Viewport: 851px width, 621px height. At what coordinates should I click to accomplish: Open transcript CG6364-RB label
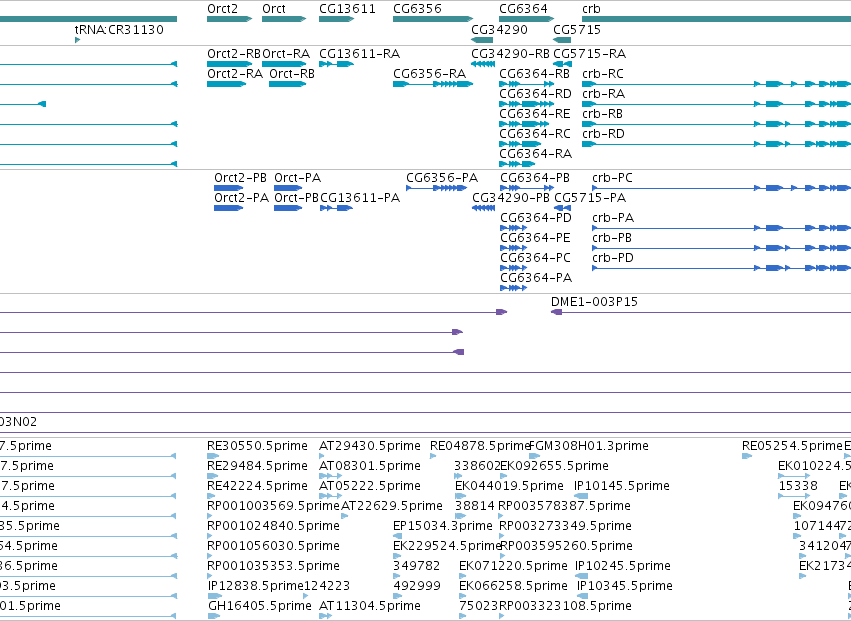535,74
